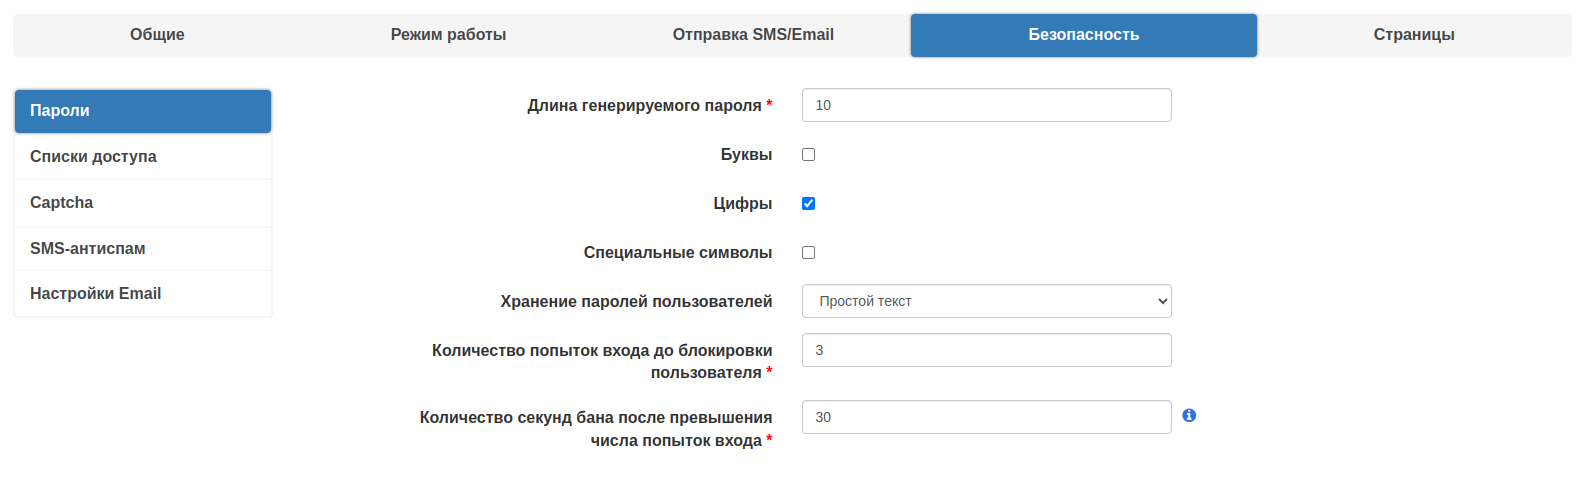Open Настройки Email in the sidebar
1579x481 pixels.
[x=143, y=294]
